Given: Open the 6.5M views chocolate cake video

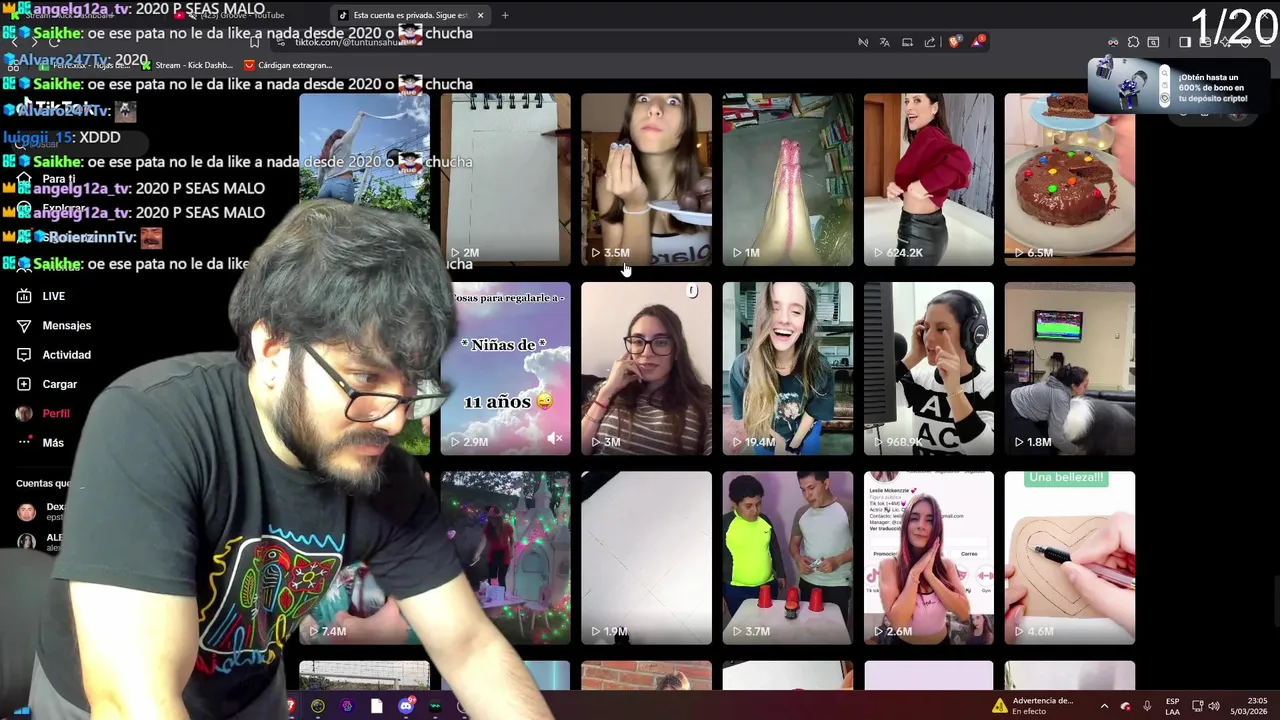Looking at the screenshot, I should click(x=1070, y=179).
